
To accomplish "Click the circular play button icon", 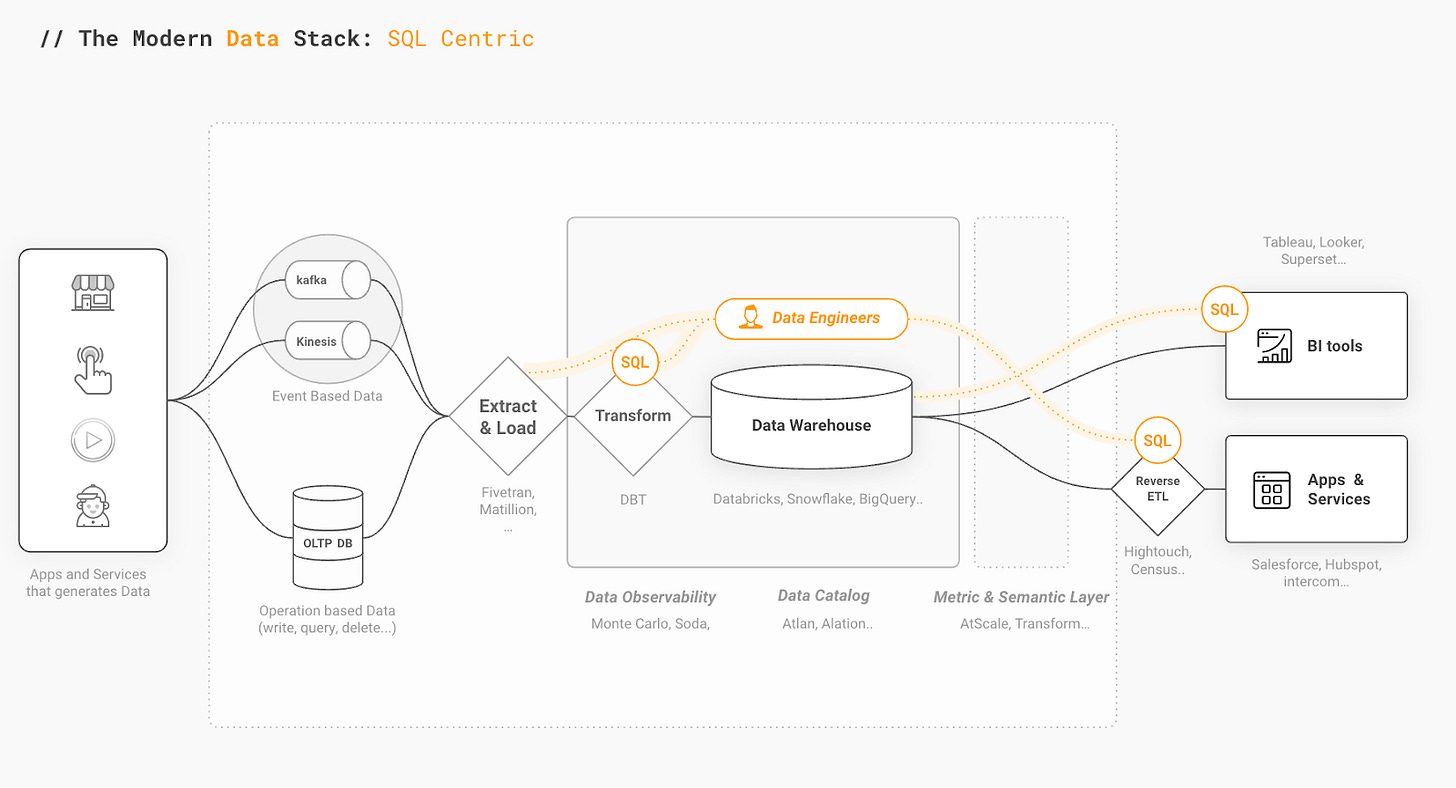I will pyautogui.click(x=93, y=440).
